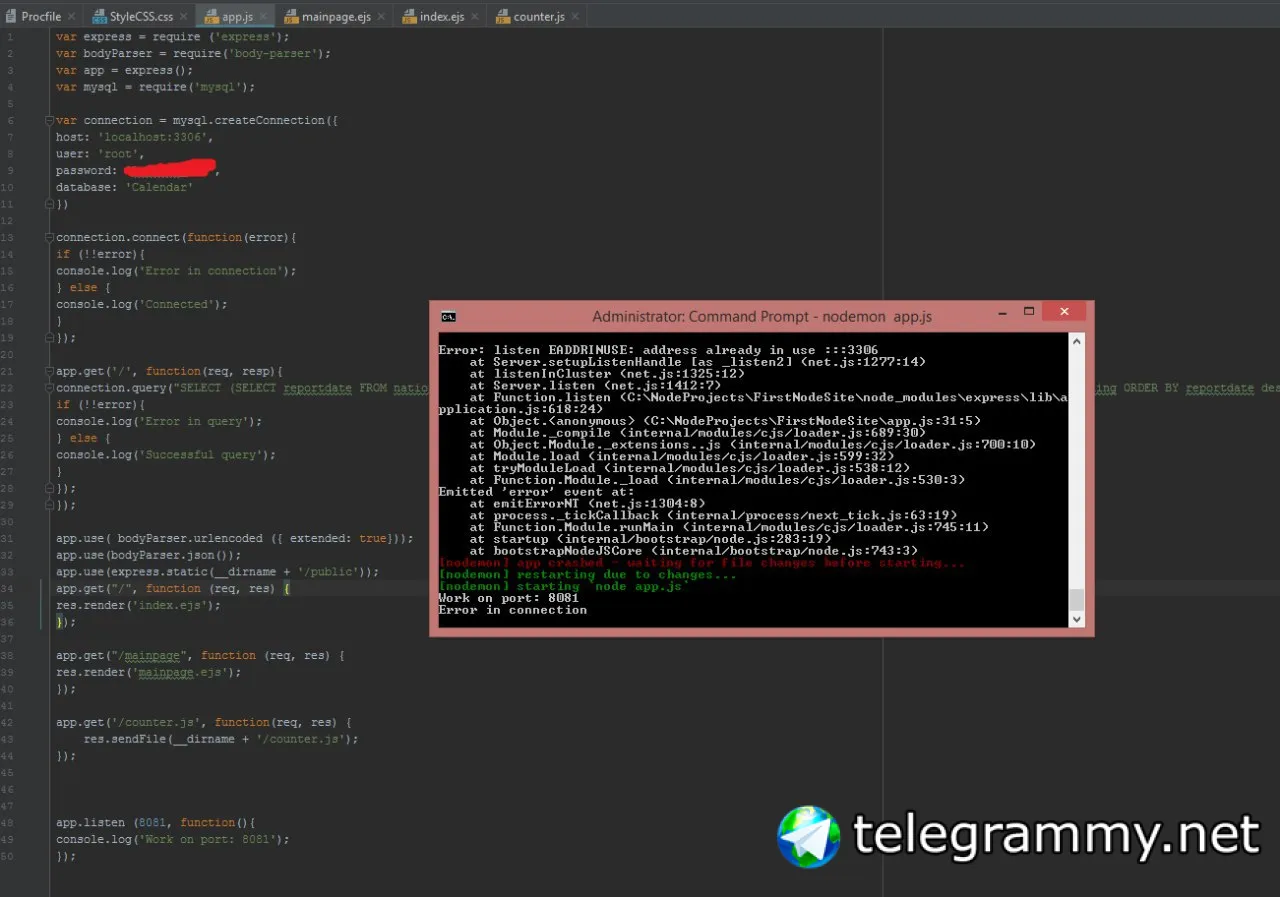Screen dimensions: 1280x897
Task: Close the Procfile tab with its x
Action: click(x=71, y=17)
